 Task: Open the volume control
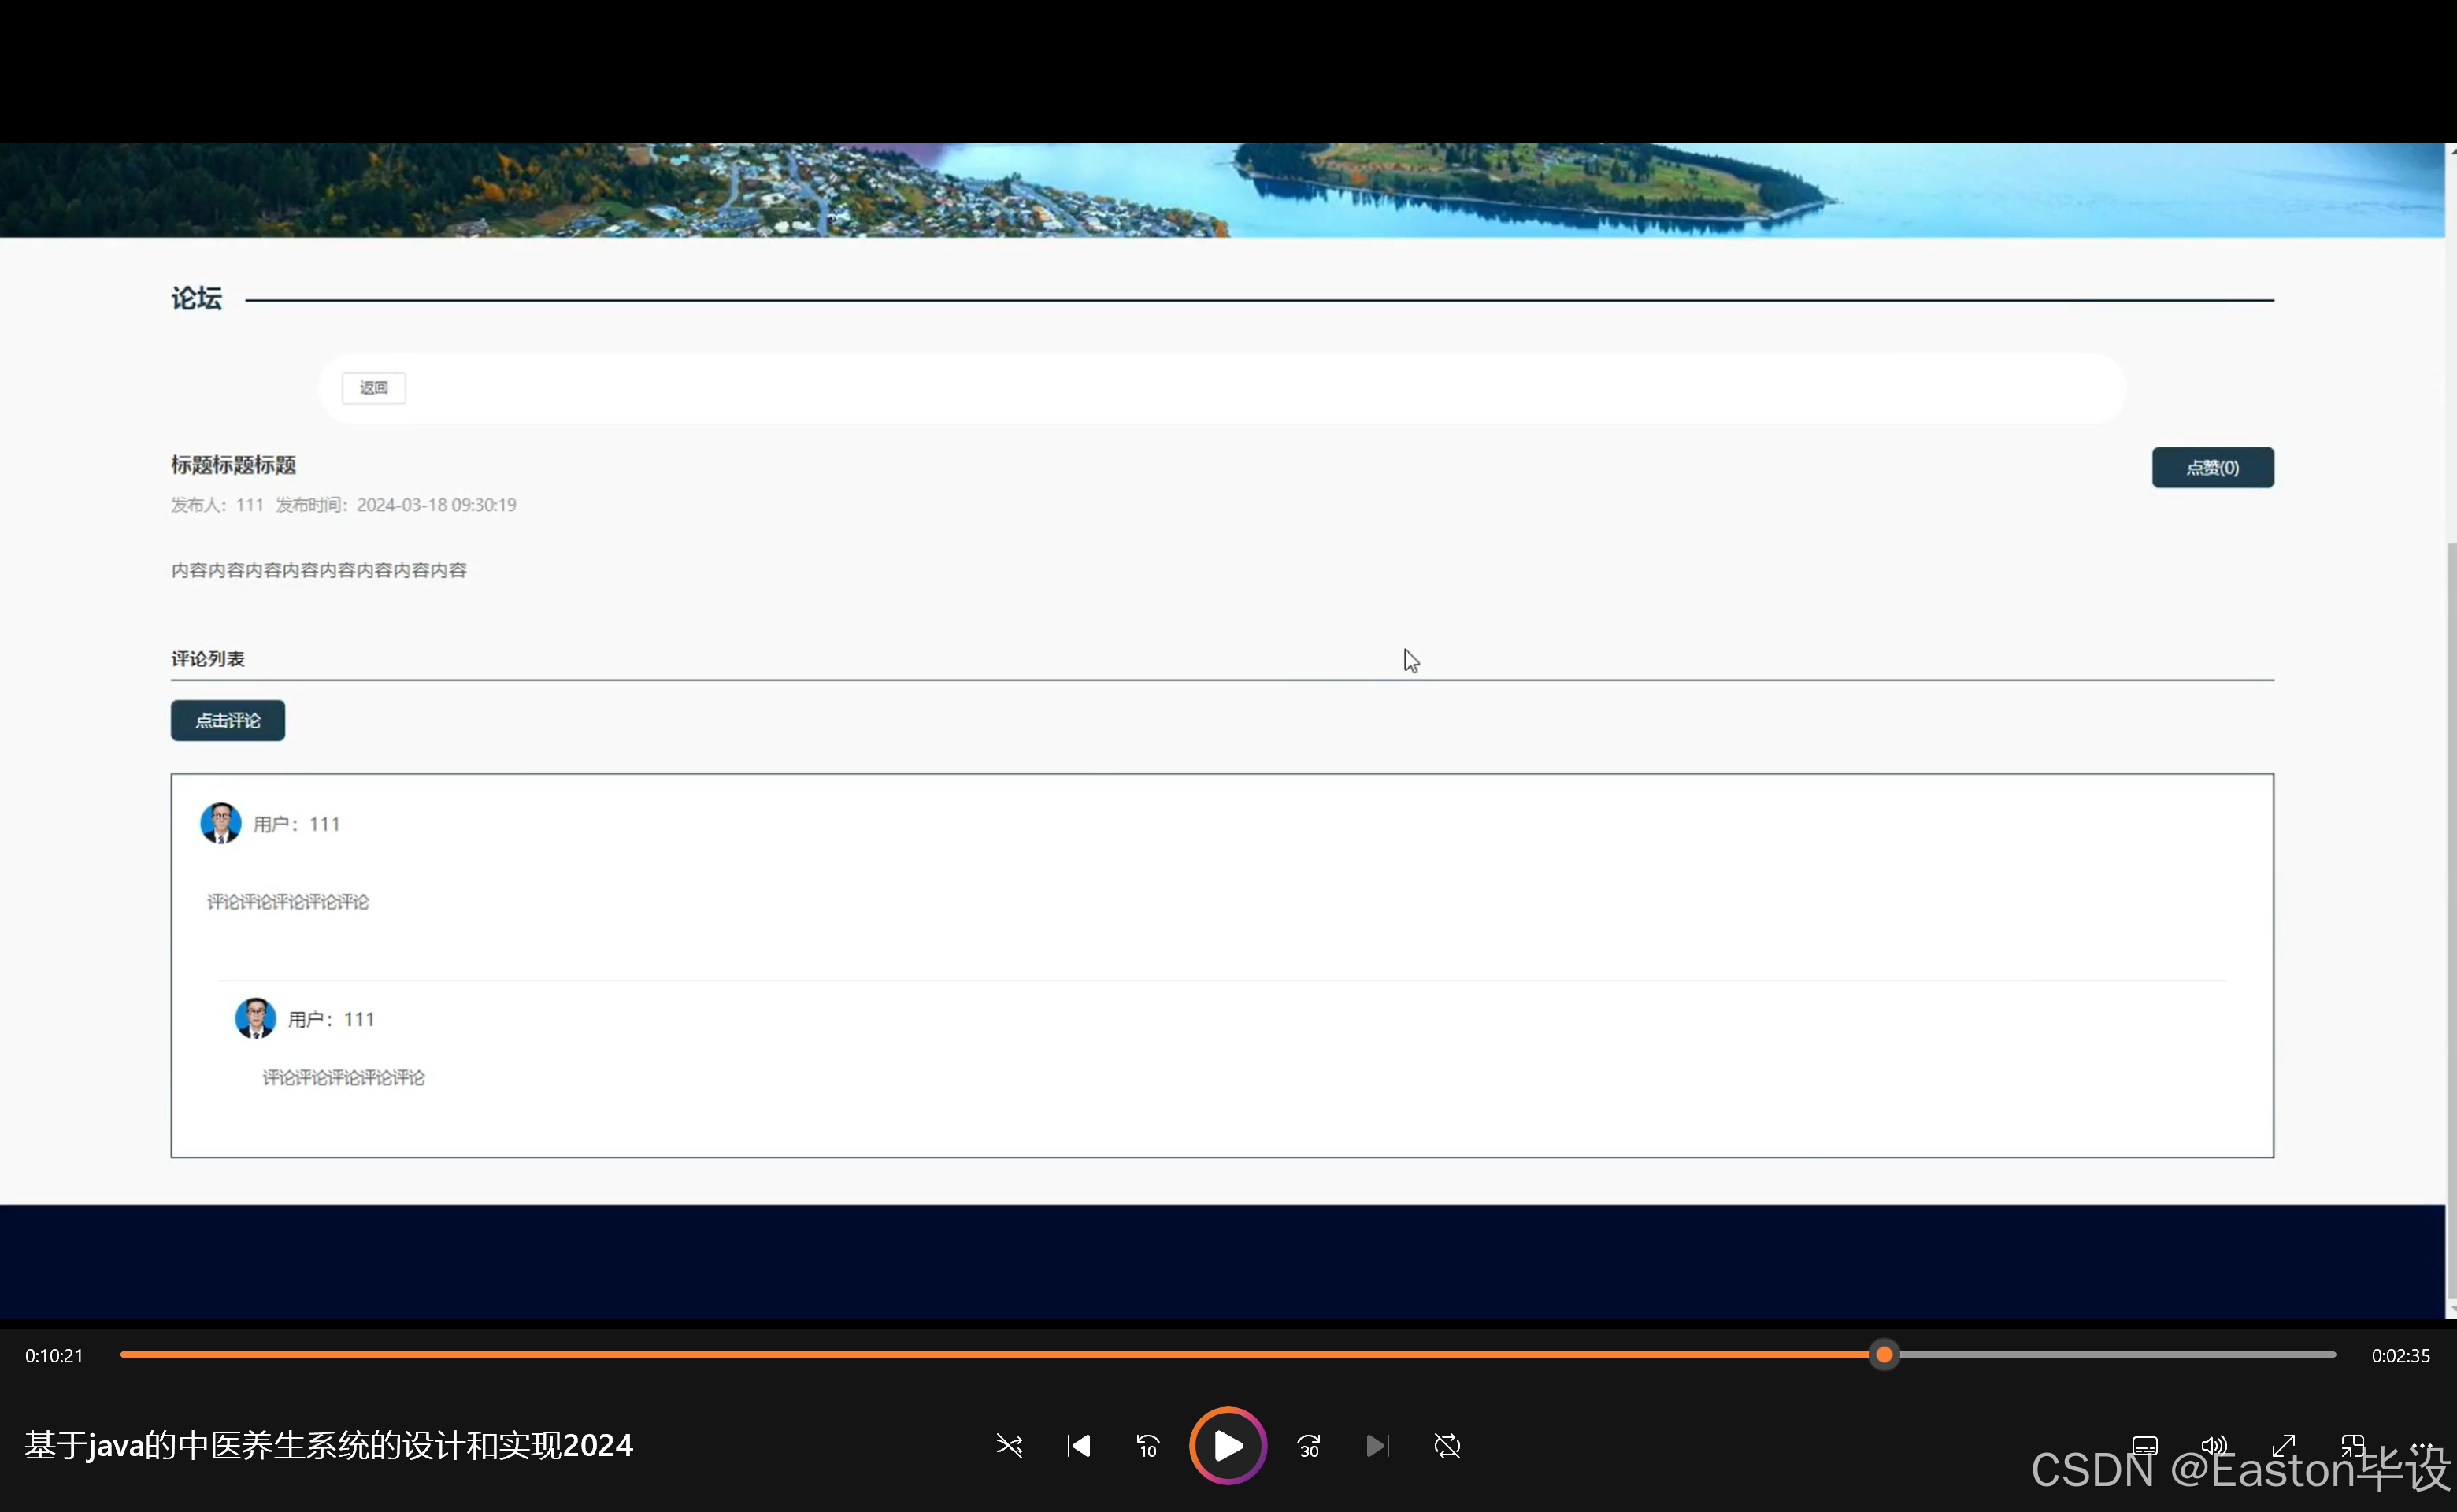(2214, 1446)
